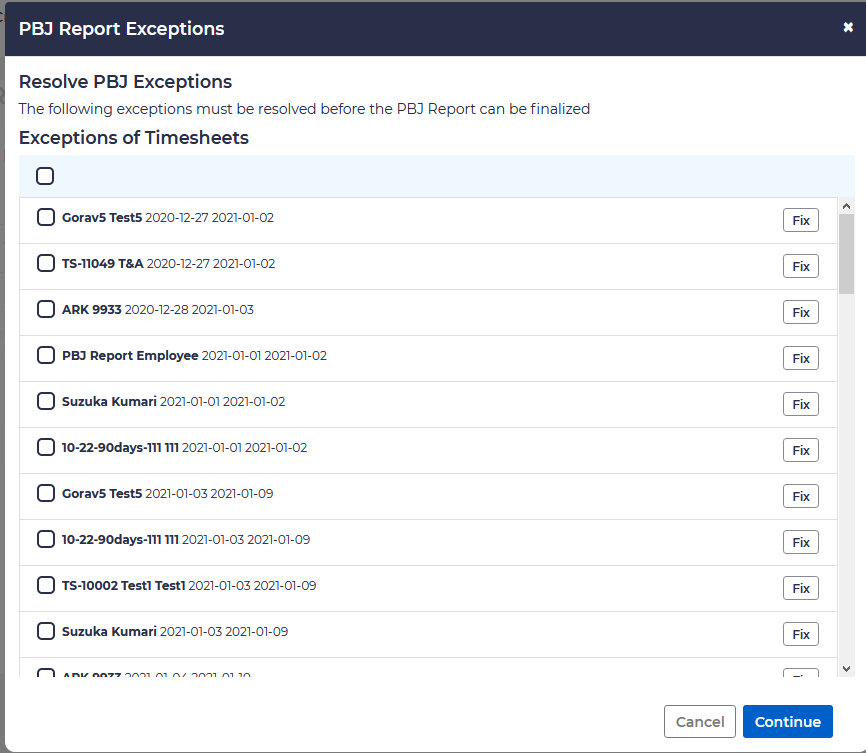
Task: Fix the ARK 9933 2020-12-28 exception
Action: 800,313
